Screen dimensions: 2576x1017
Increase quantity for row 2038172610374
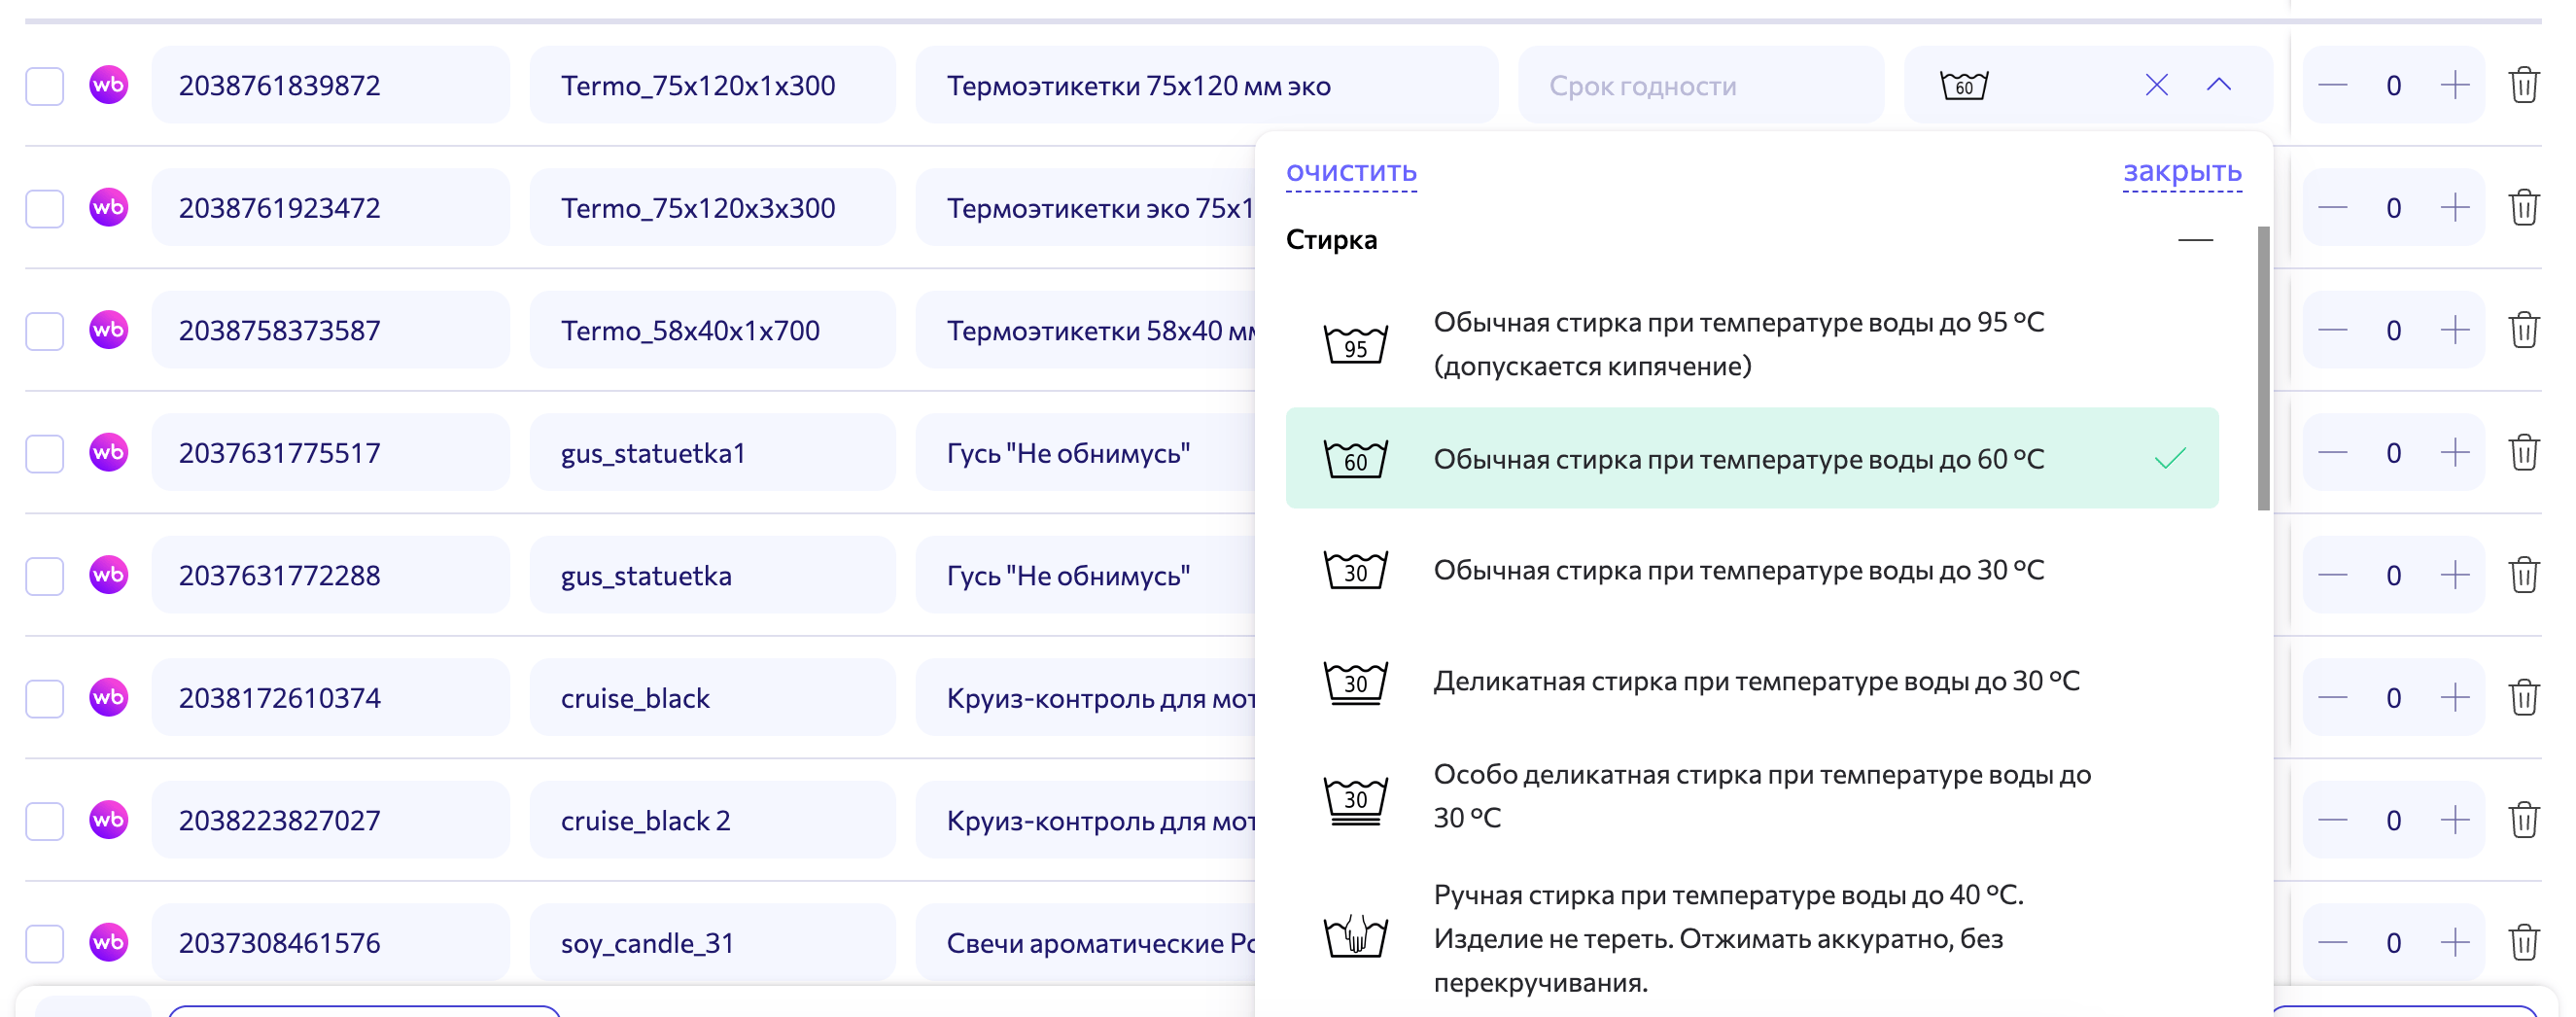[2455, 698]
